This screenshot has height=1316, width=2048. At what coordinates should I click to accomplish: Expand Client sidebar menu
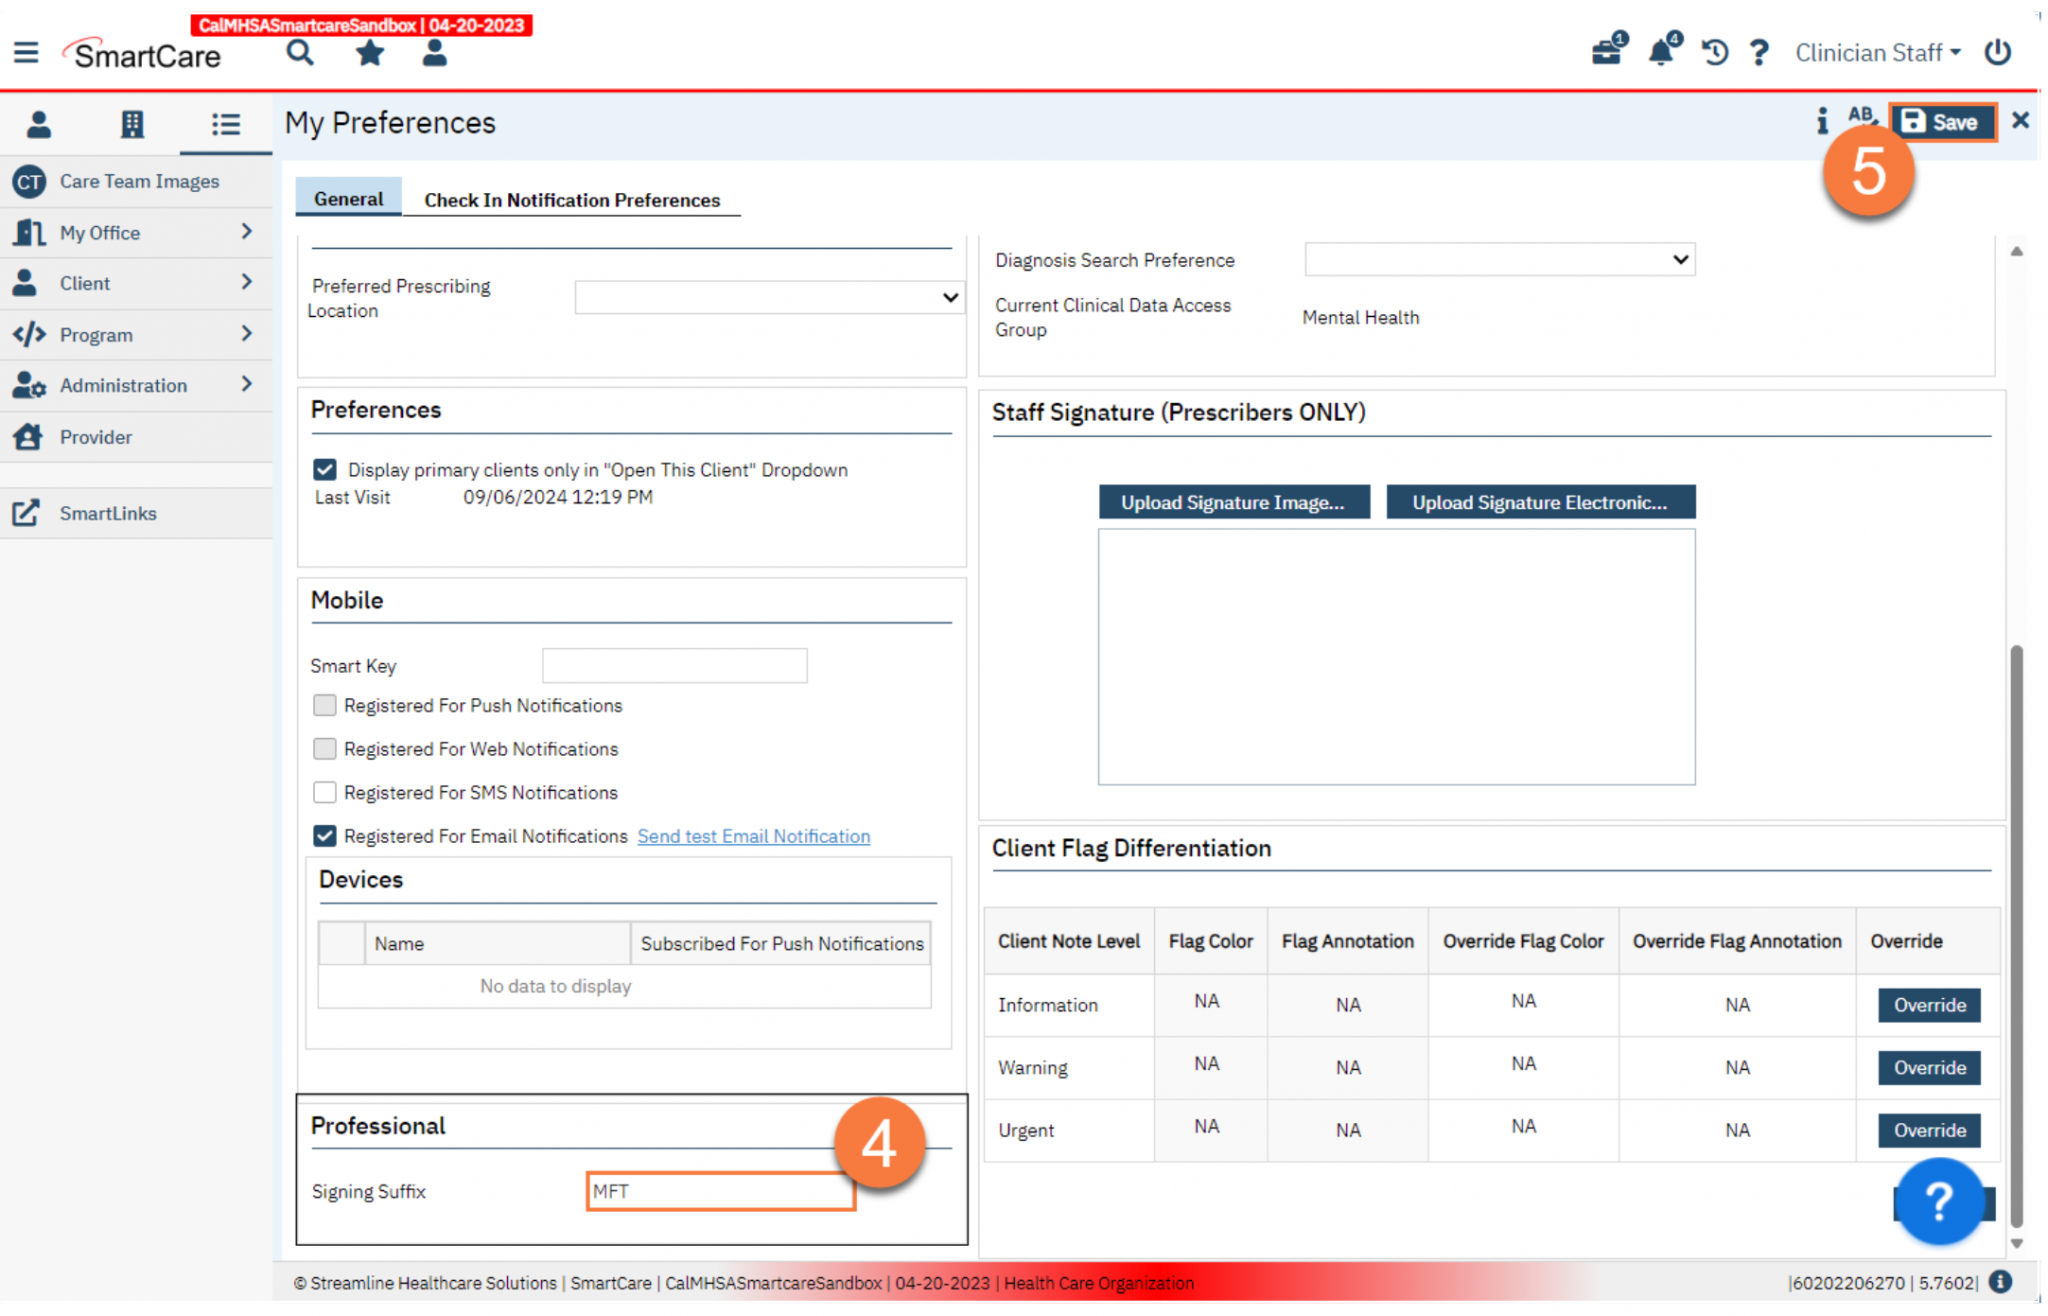pyautogui.click(x=136, y=283)
